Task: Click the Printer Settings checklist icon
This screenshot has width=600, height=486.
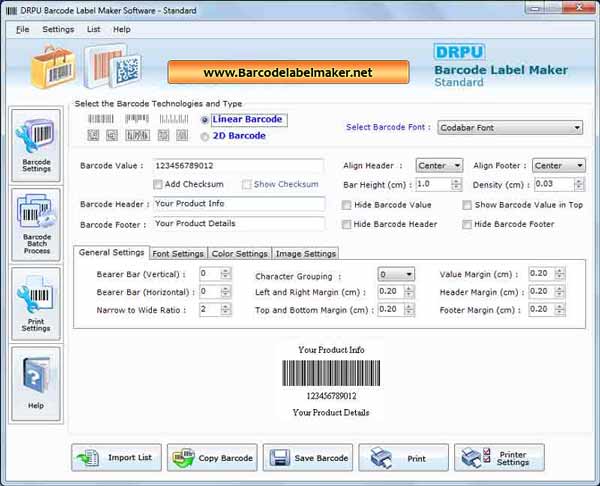Action: pyautogui.click(x=476, y=458)
